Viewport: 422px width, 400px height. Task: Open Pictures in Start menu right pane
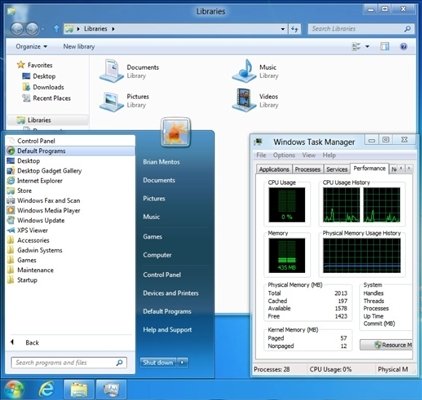click(x=154, y=199)
